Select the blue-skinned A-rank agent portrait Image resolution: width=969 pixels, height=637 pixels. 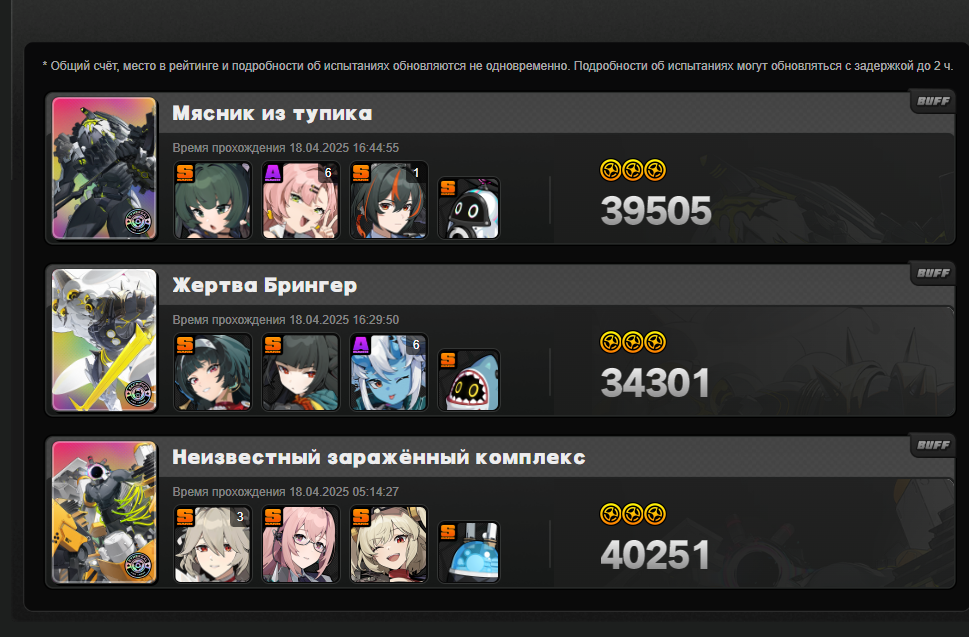388,372
